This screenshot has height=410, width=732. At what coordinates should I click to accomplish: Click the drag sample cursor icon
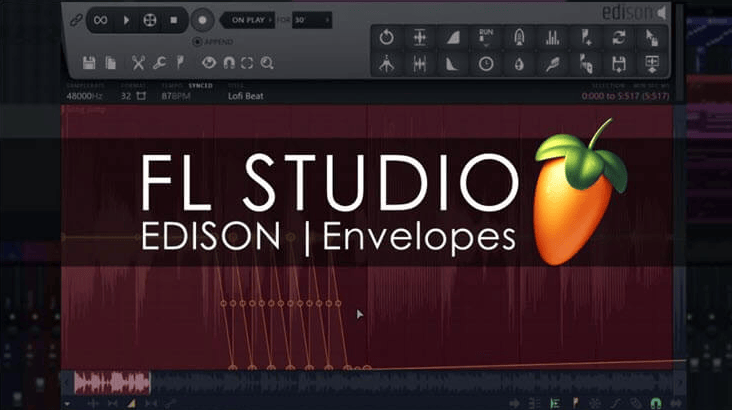click(x=652, y=37)
